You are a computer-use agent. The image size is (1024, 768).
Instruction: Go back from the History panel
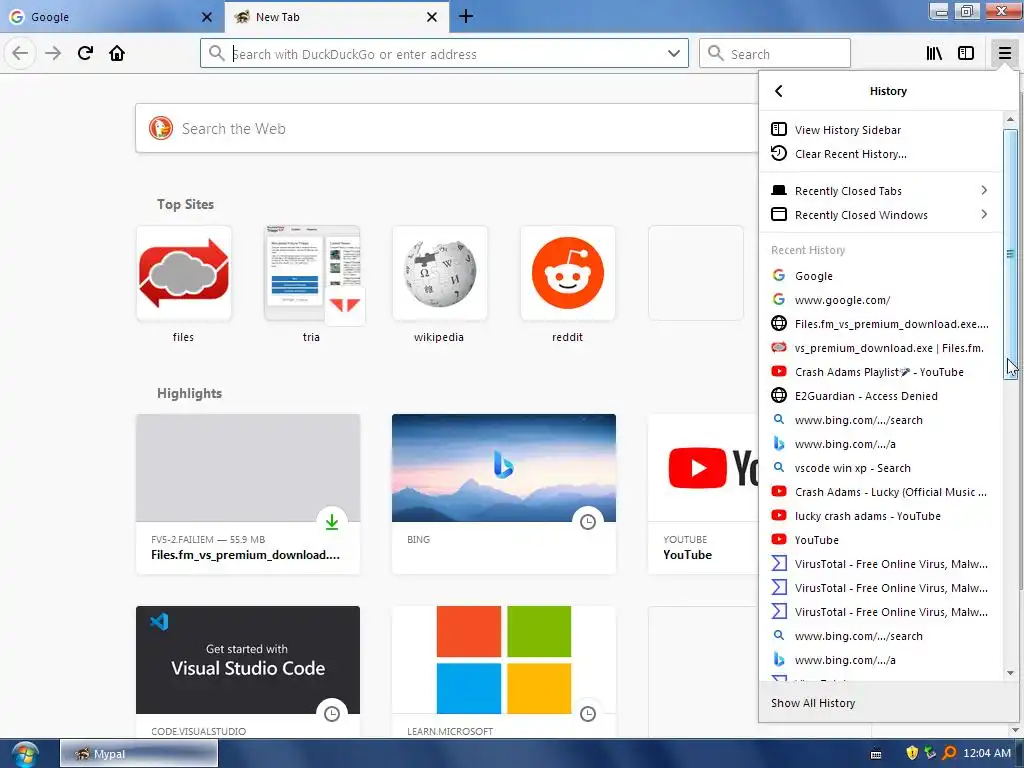click(x=778, y=91)
